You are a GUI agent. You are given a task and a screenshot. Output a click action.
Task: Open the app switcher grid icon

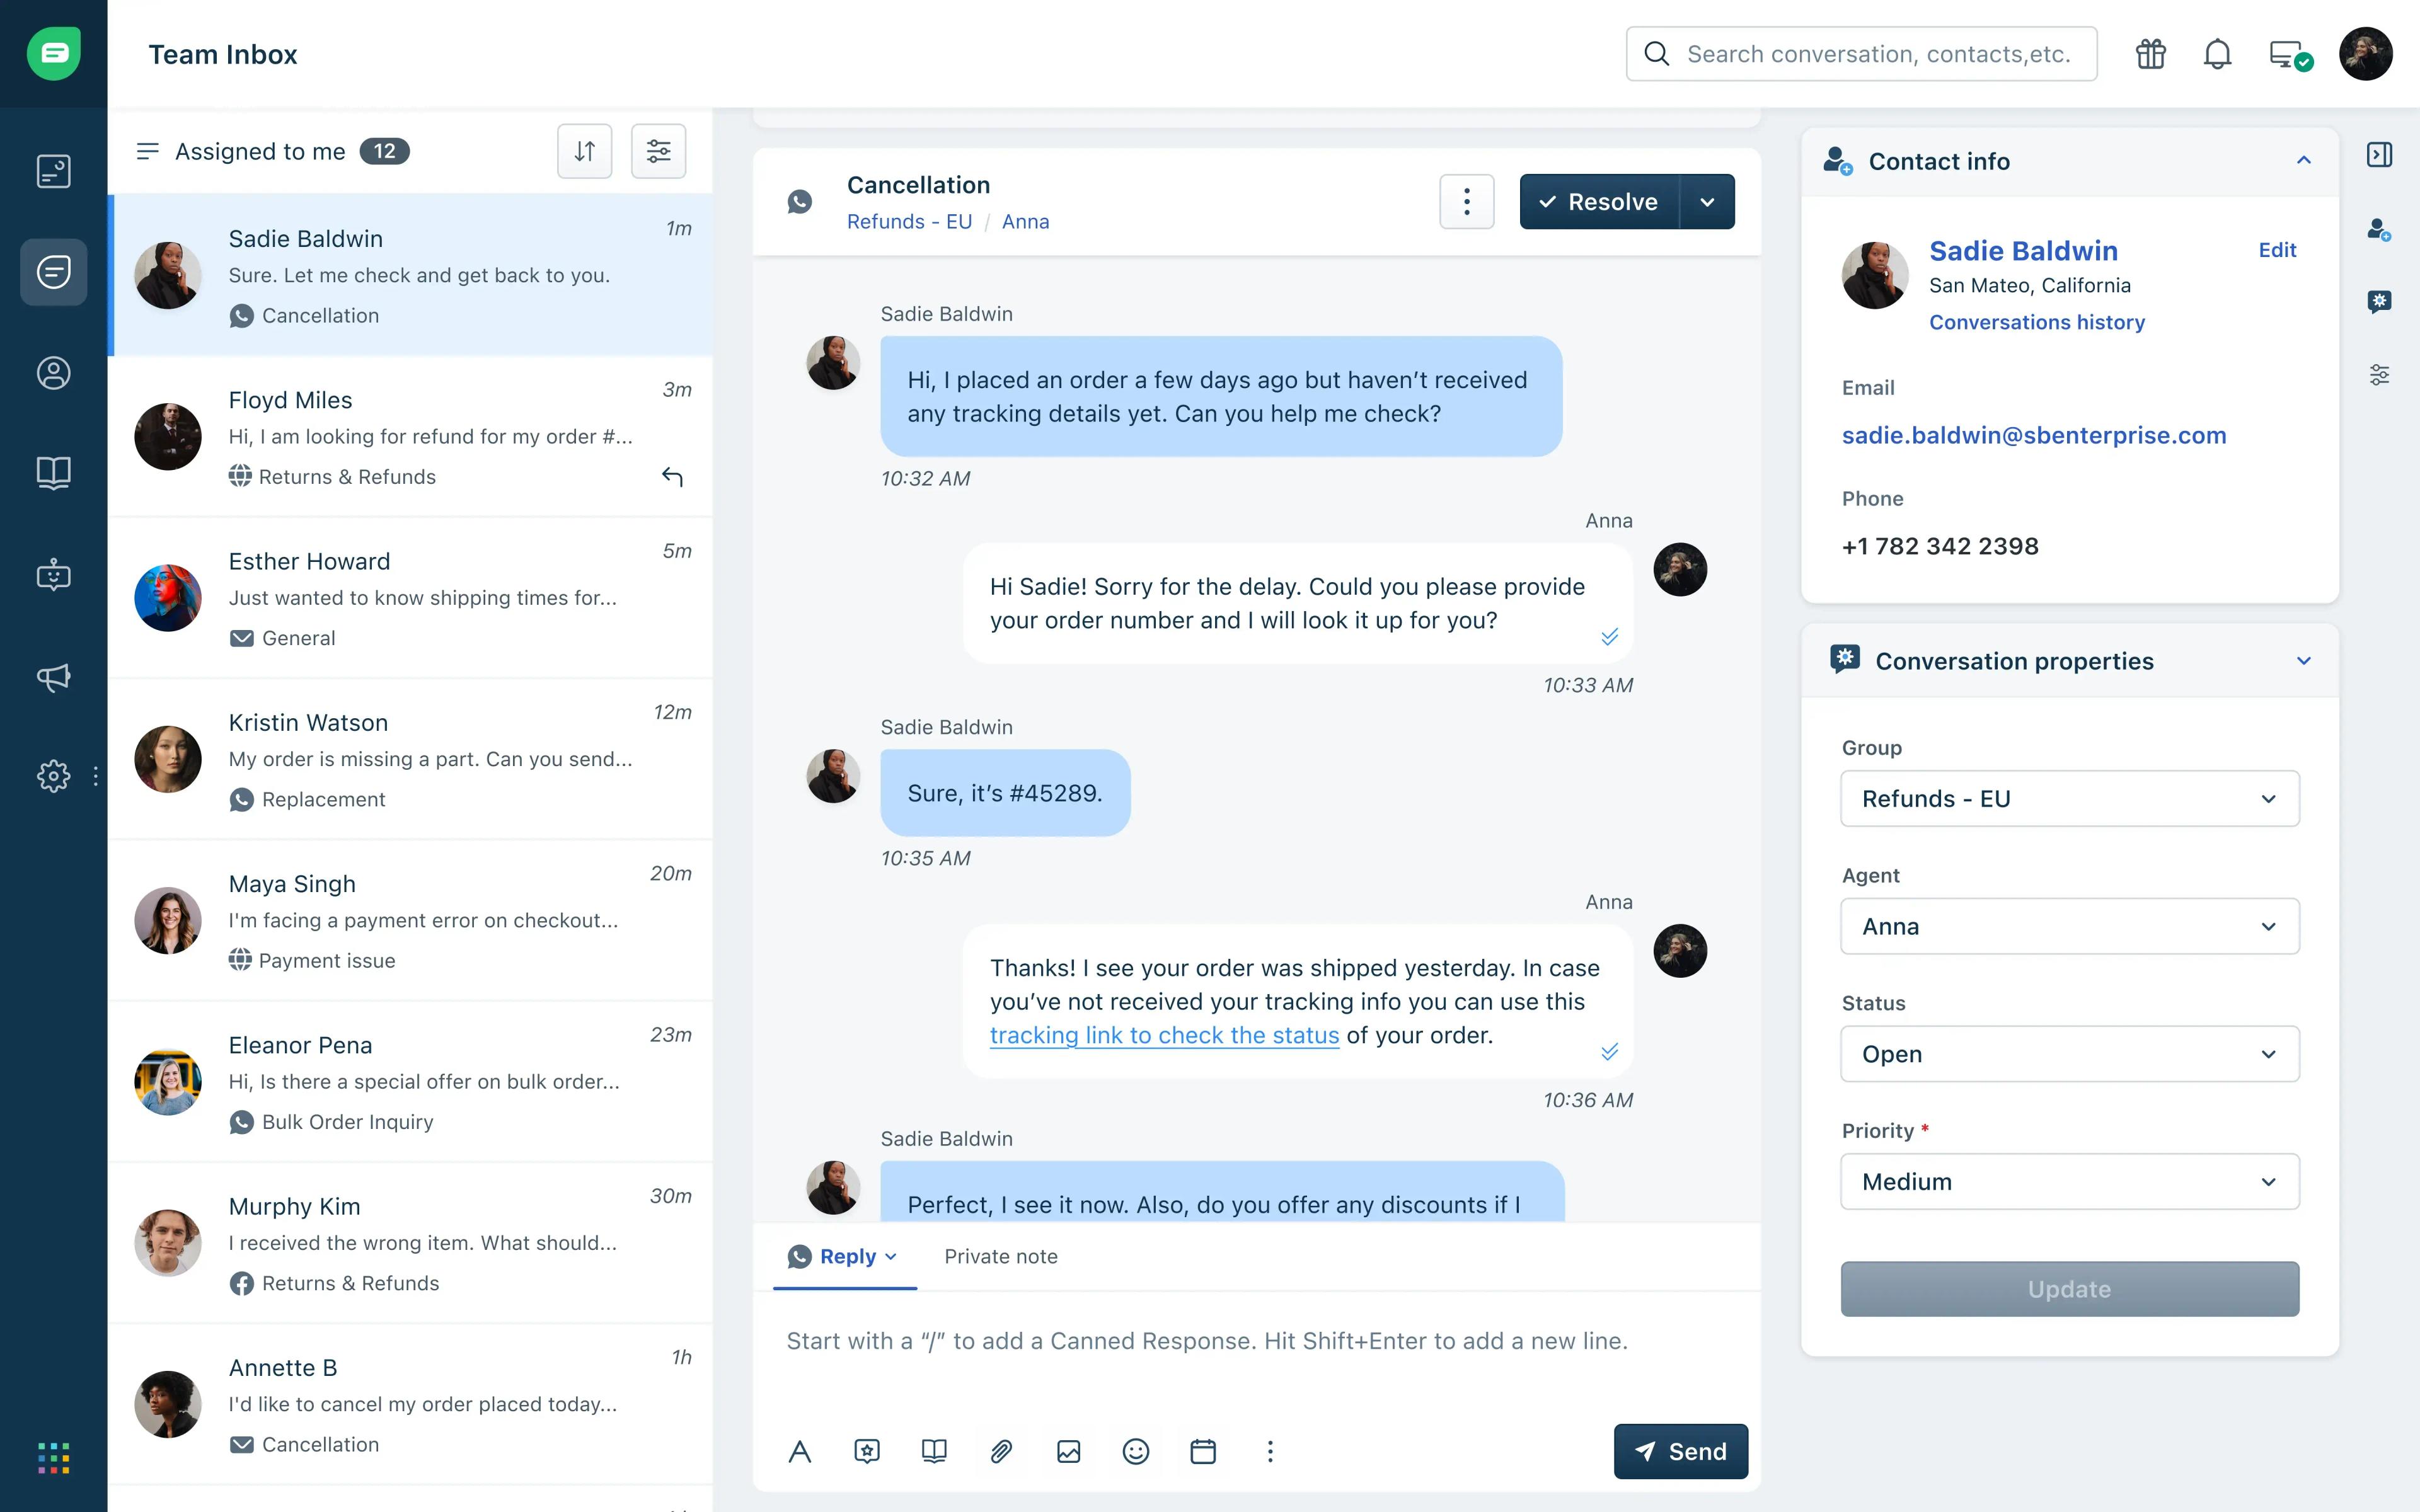(54, 1458)
